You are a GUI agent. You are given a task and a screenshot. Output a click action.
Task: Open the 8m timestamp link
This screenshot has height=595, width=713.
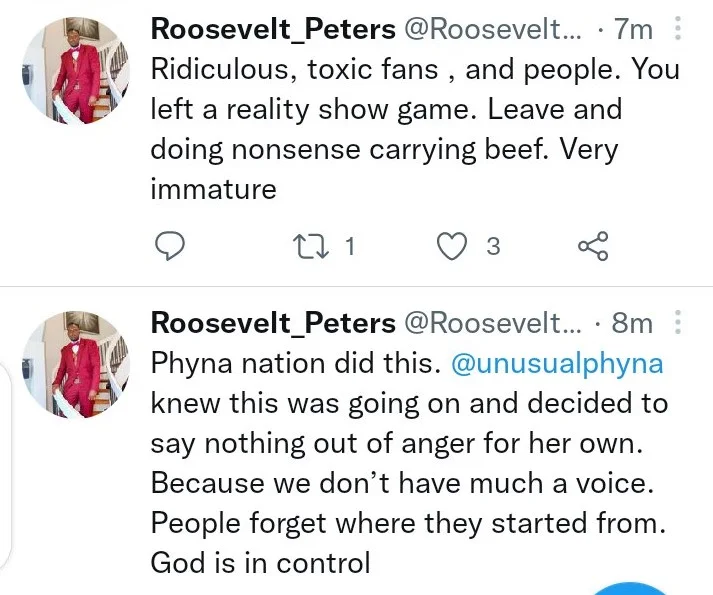coord(632,323)
